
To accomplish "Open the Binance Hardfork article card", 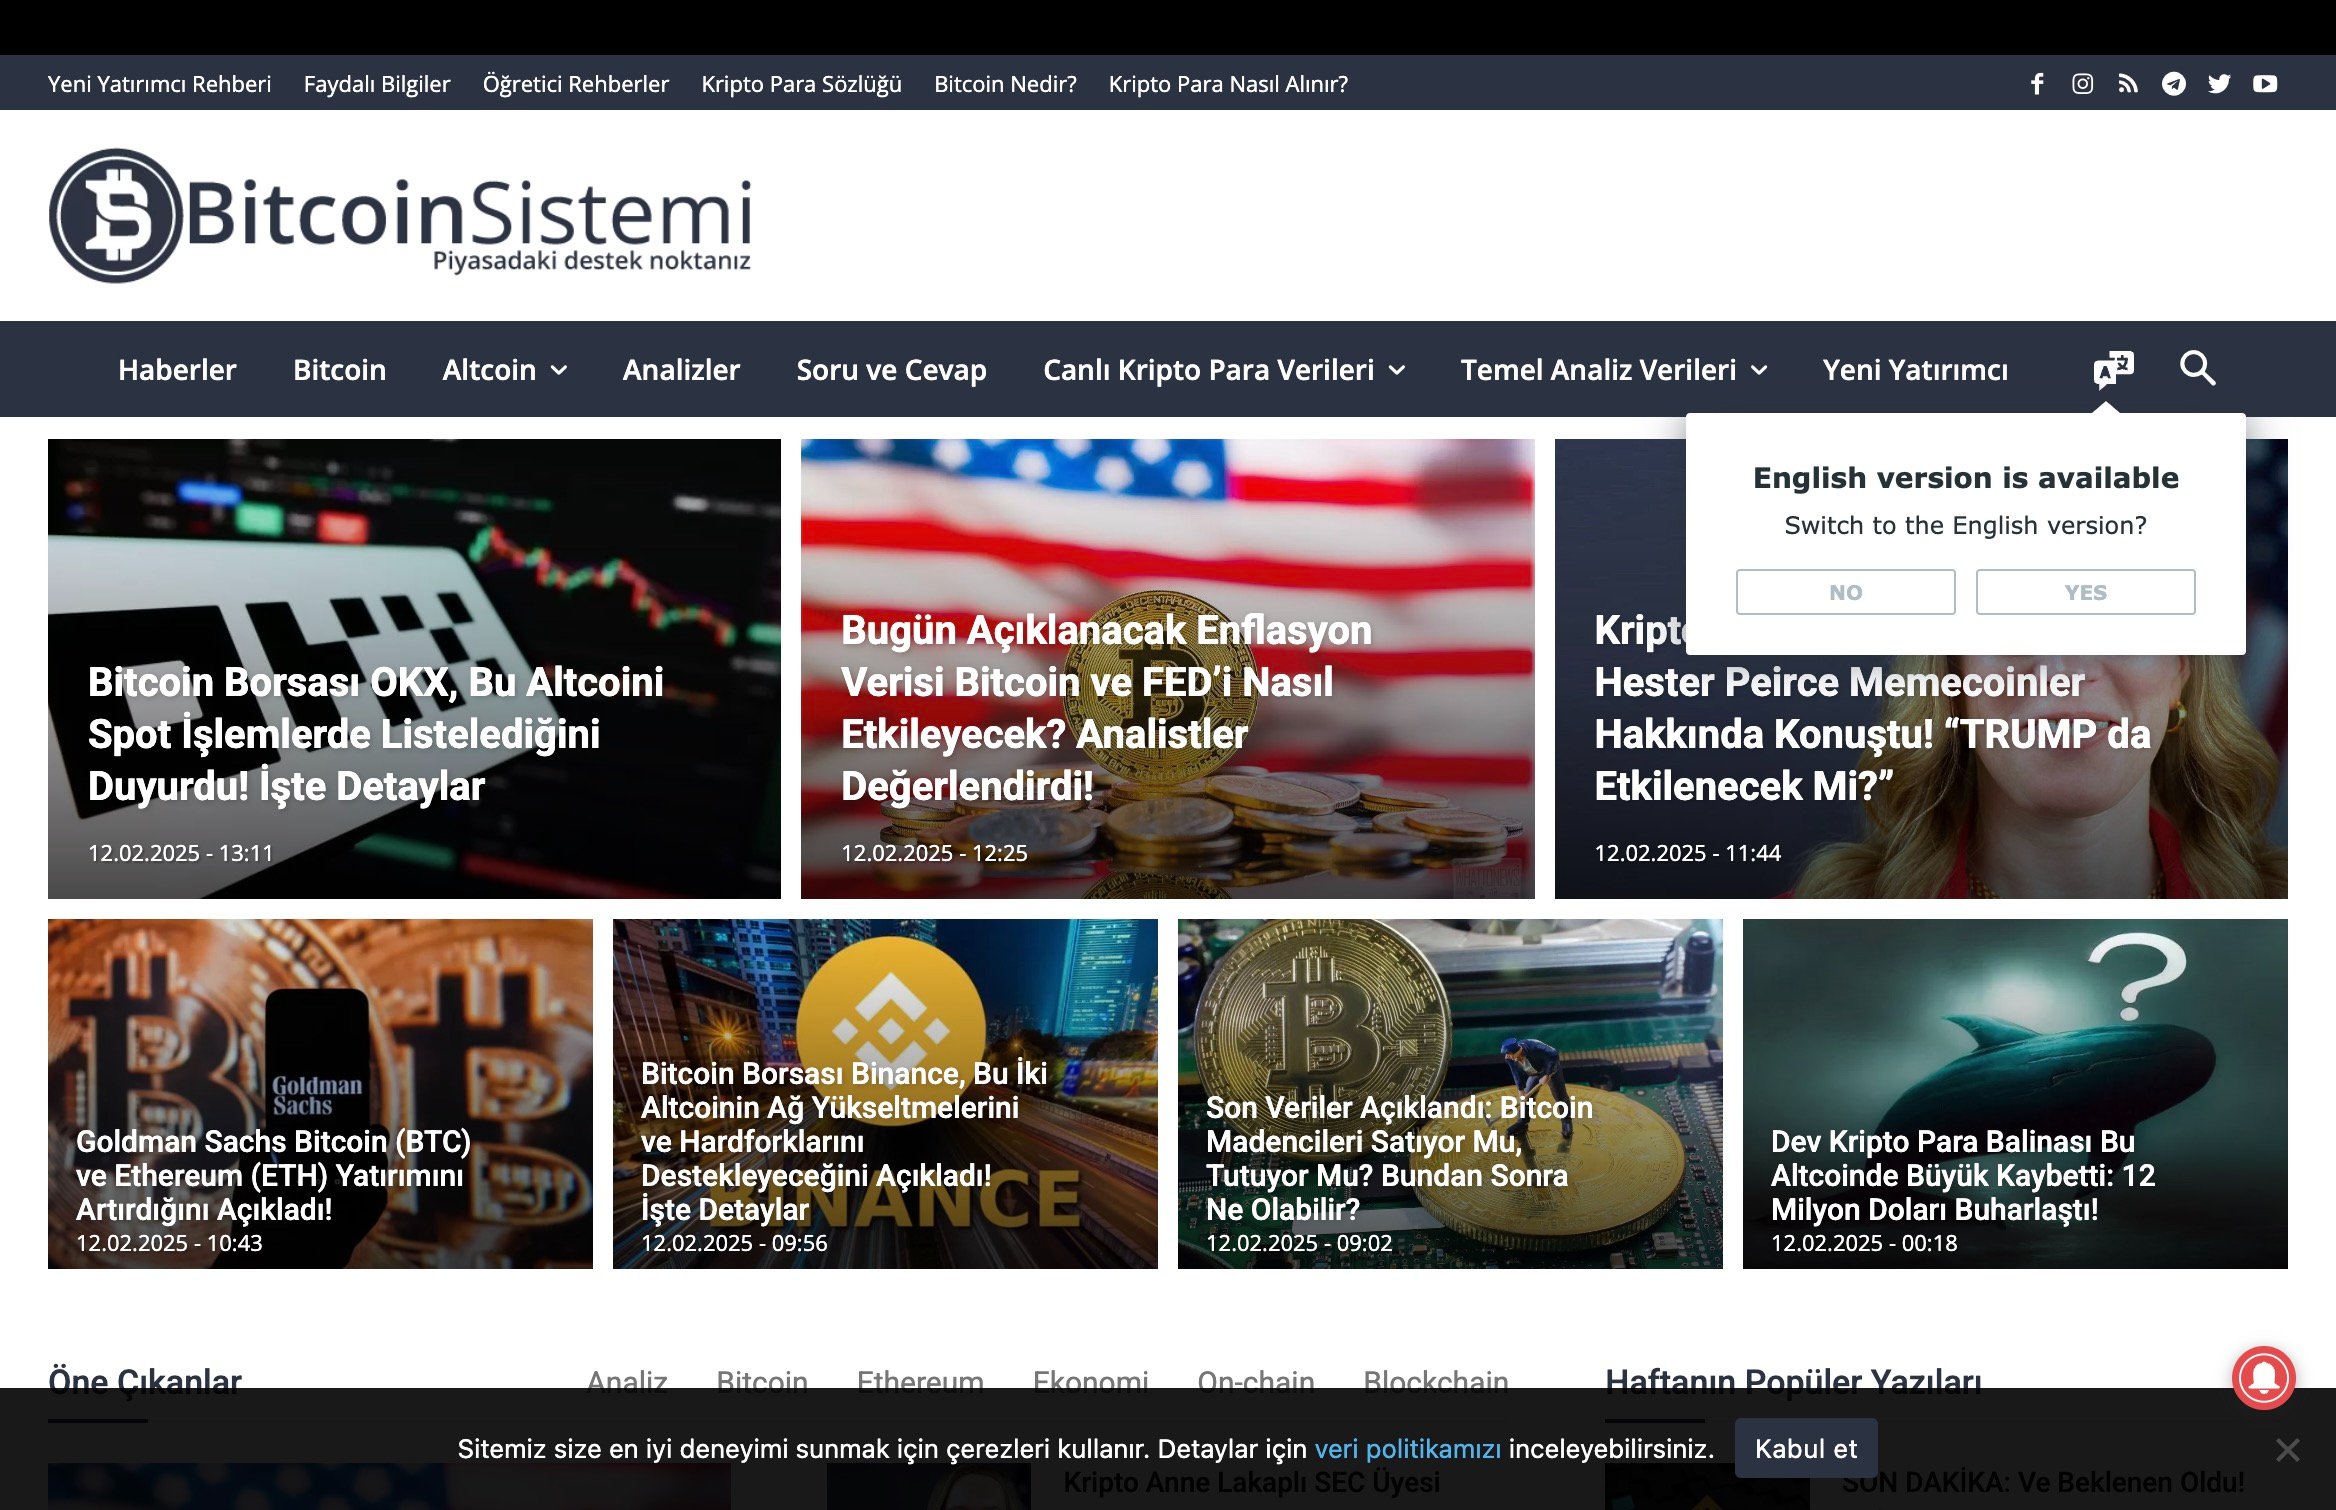I will pos(885,1094).
